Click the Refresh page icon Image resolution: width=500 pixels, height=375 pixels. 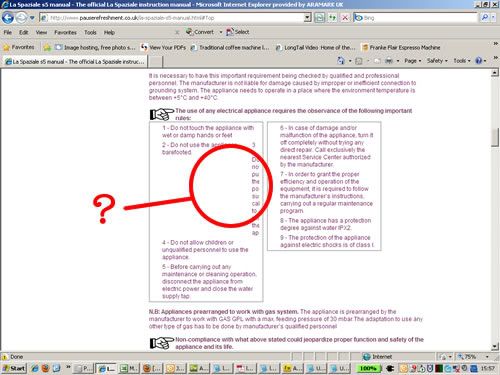pos(332,18)
